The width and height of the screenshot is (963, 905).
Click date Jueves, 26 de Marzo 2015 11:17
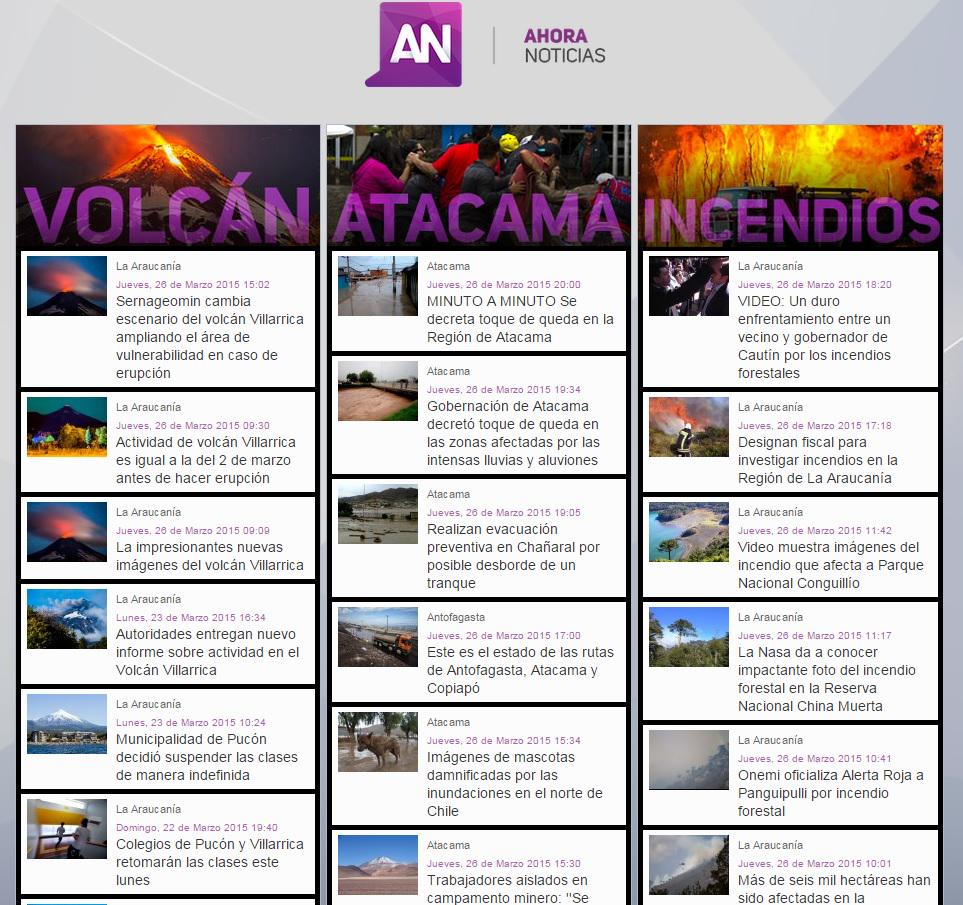(814, 635)
